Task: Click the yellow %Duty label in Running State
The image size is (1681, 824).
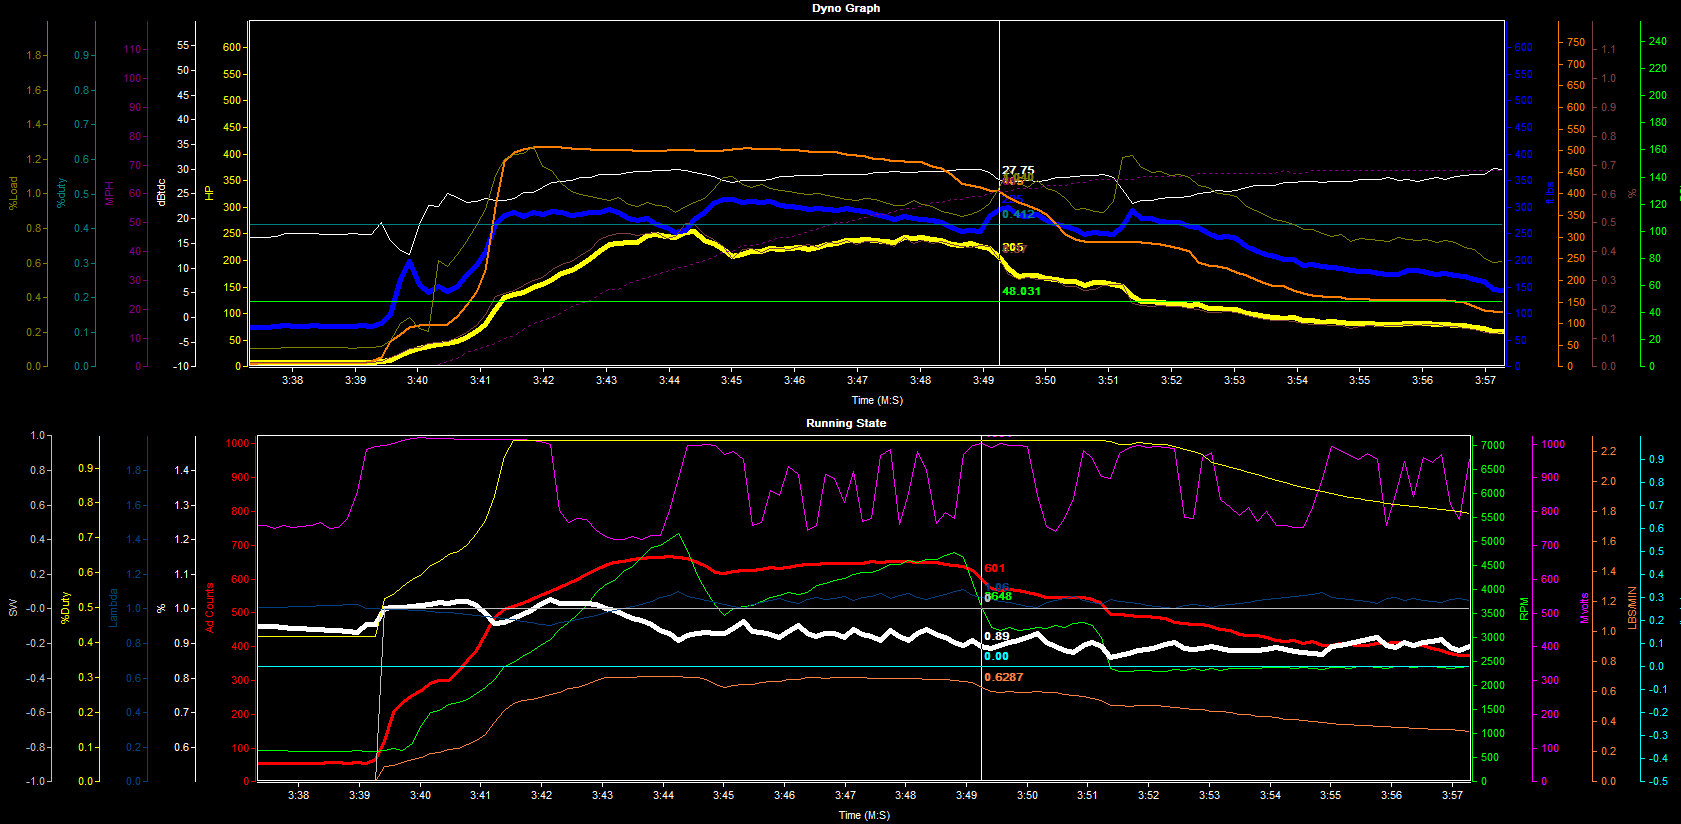Action: point(65,608)
